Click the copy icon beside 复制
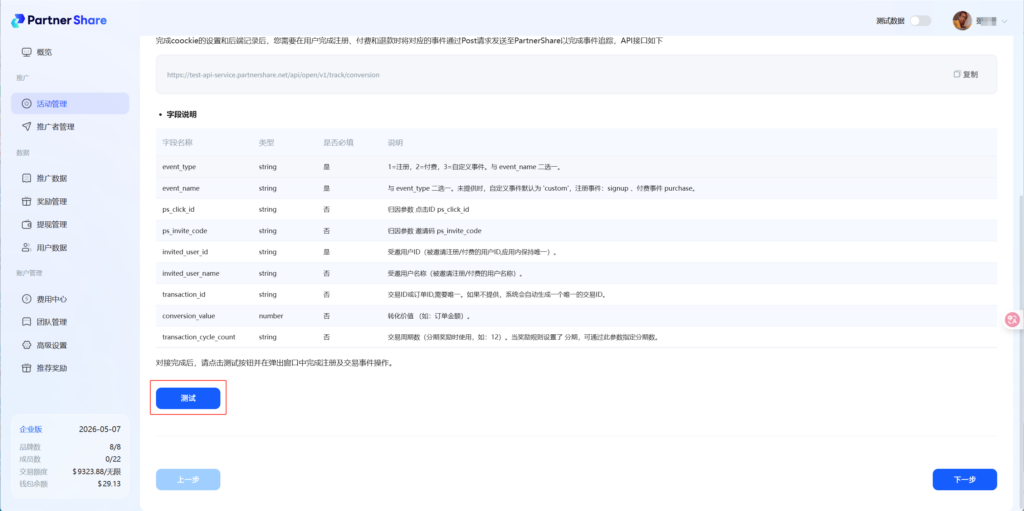 point(957,74)
